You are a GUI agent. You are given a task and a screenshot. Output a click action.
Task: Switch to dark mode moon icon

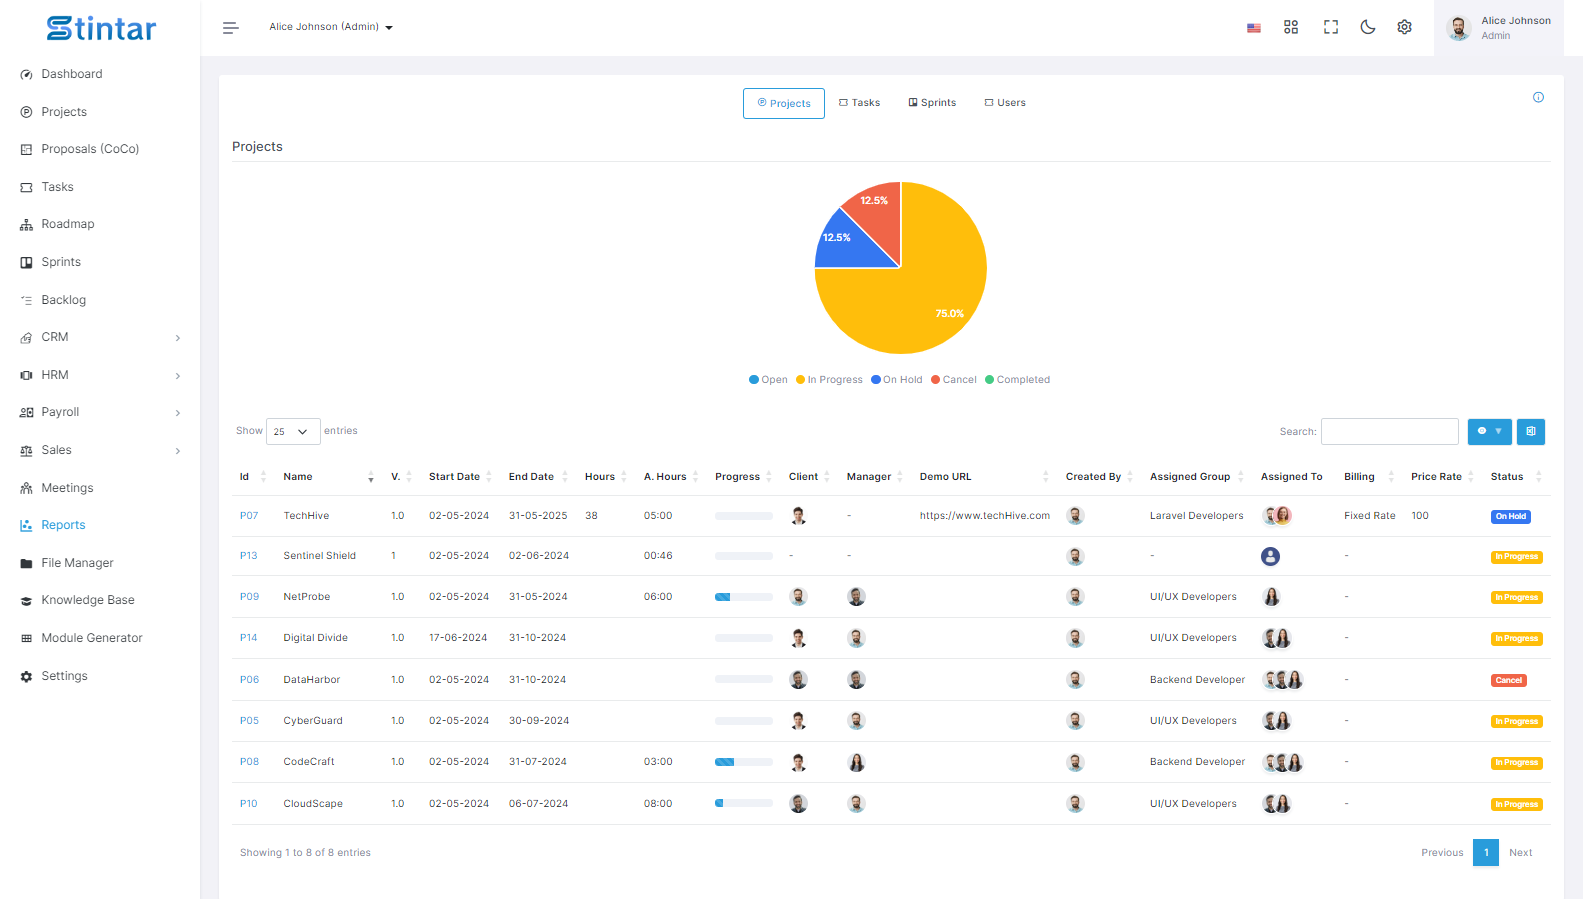point(1368,27)
